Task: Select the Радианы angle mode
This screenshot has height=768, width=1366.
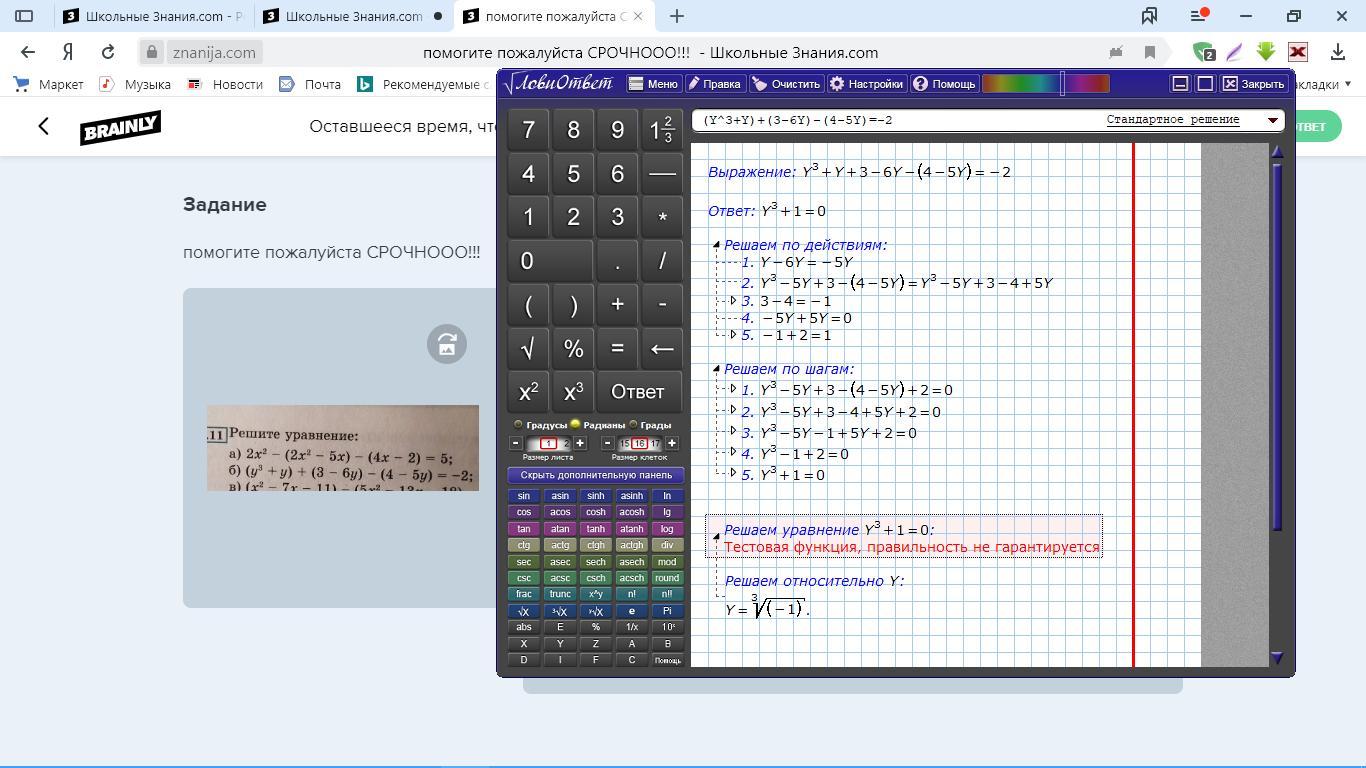Action: (x=576, y=425)
